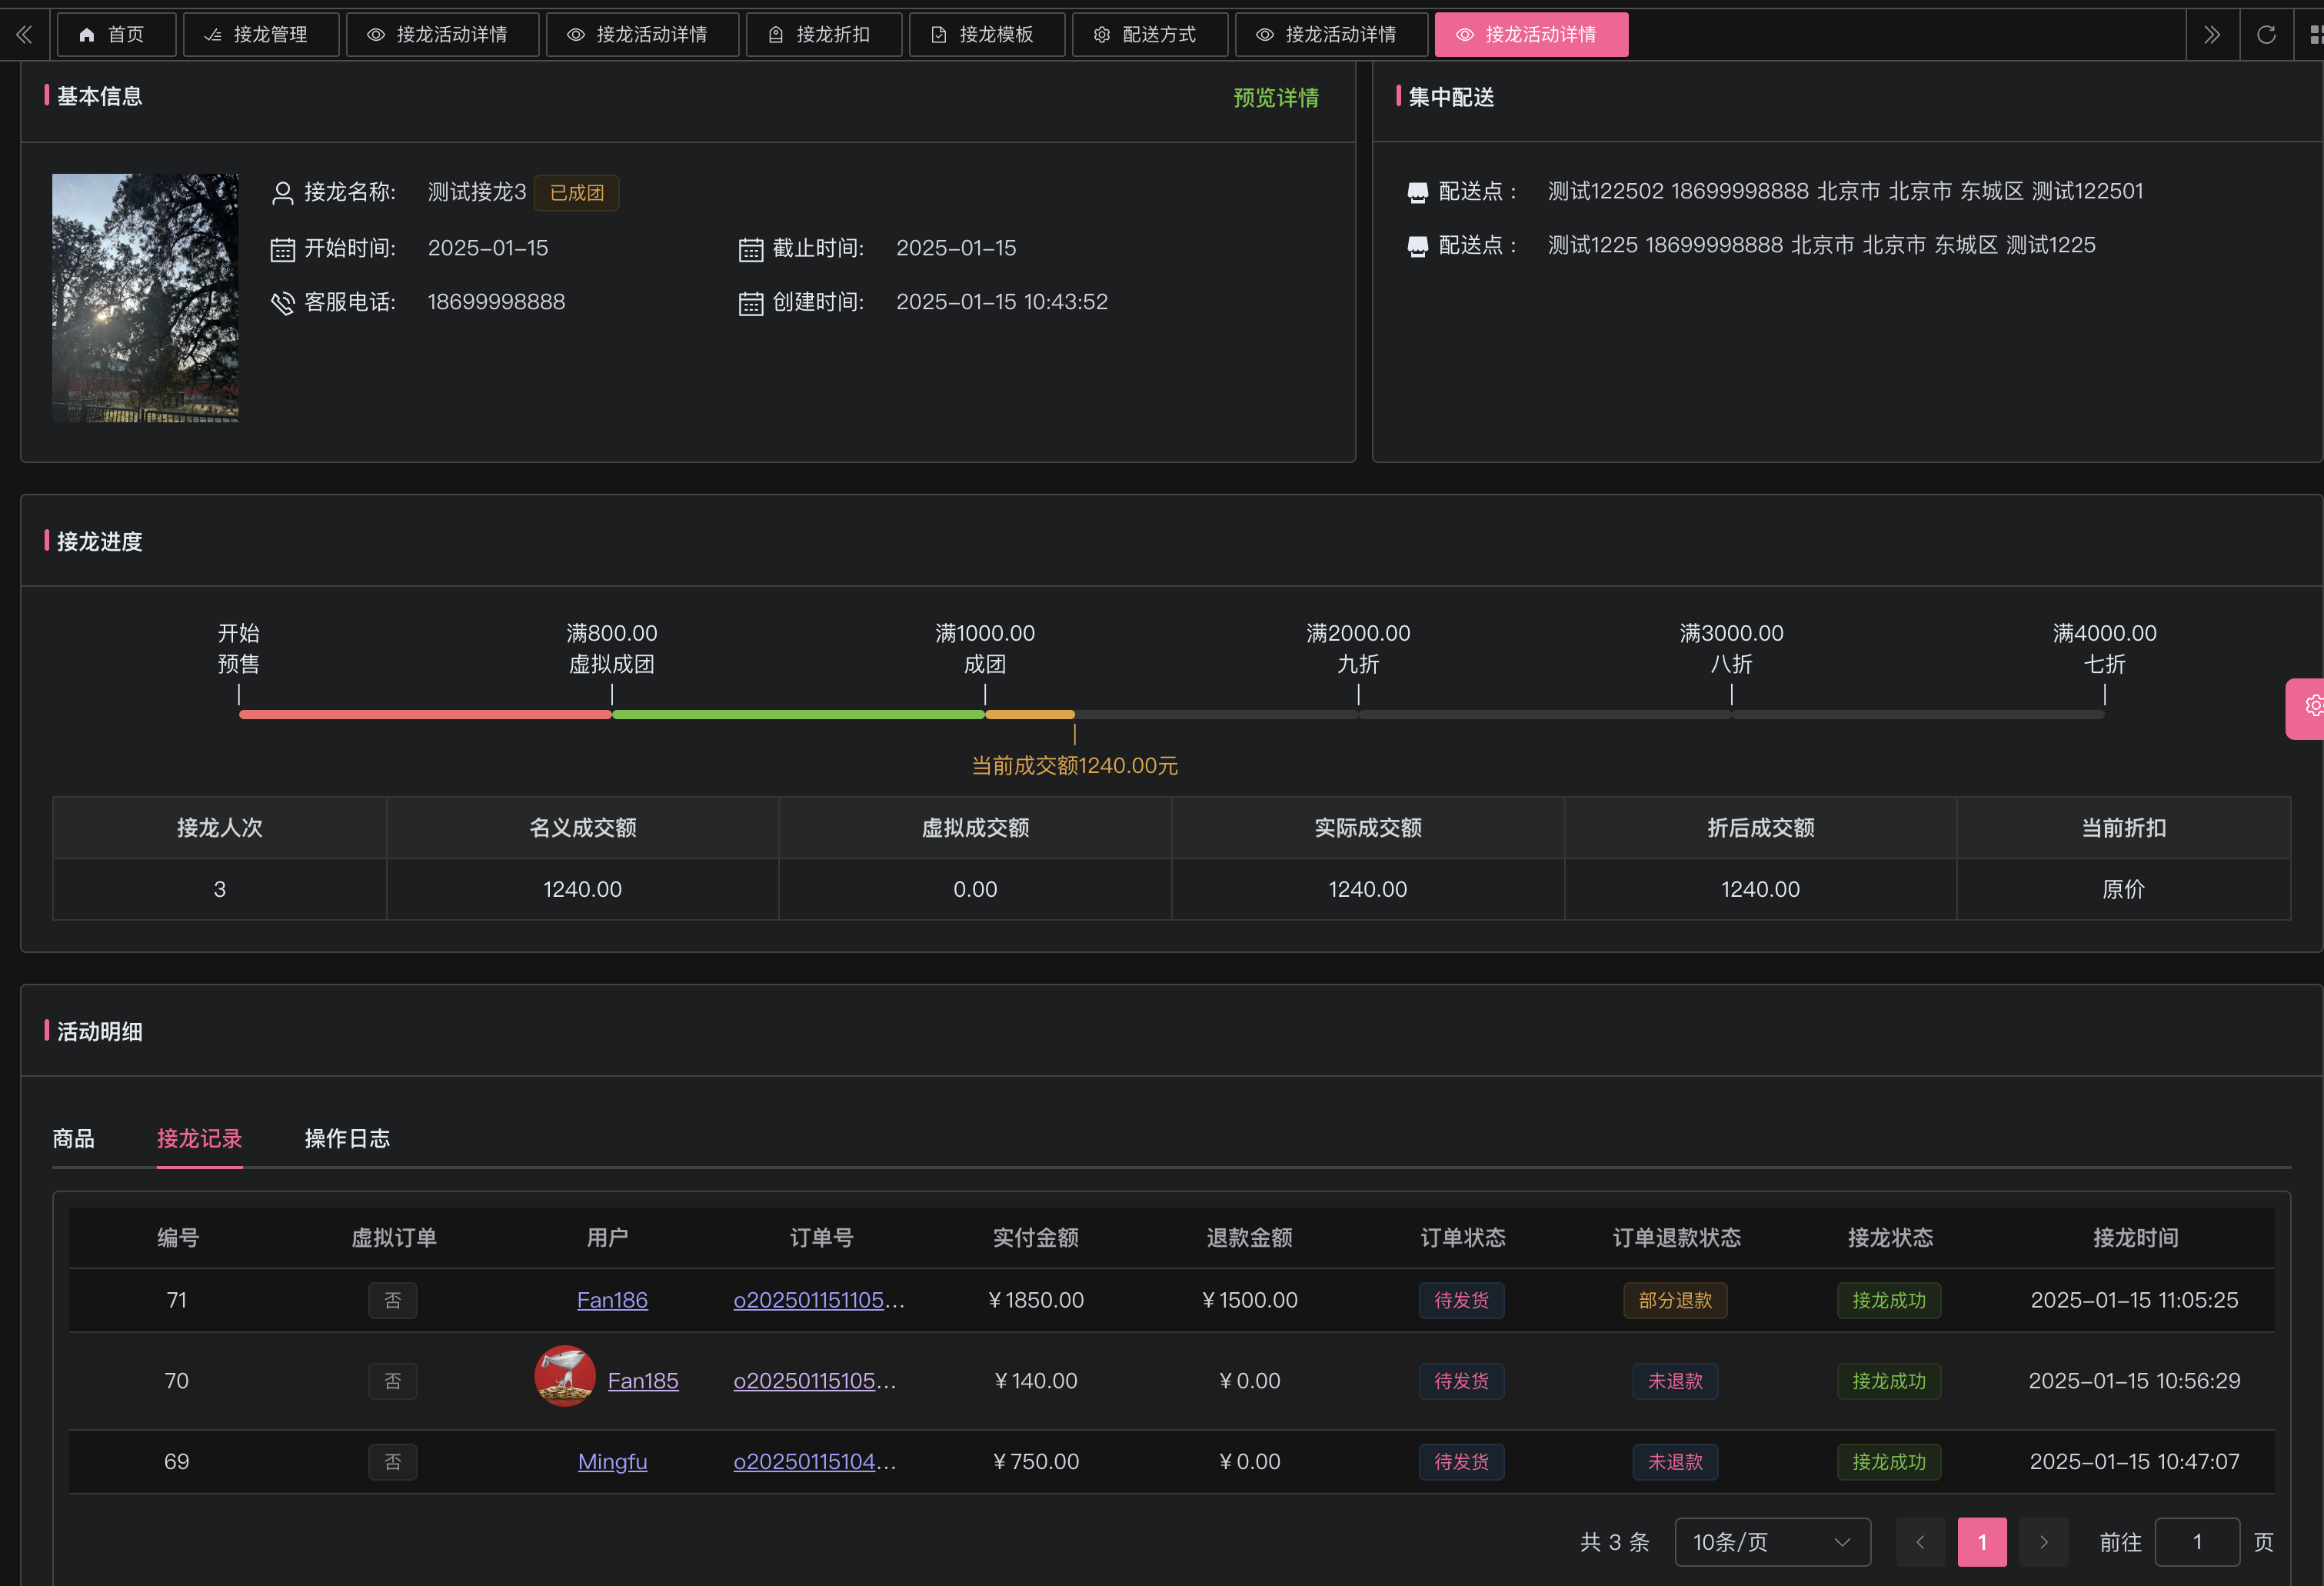Click 待发货 tag in row 70
Screen dimensions: 2324x1586
1462,1381
